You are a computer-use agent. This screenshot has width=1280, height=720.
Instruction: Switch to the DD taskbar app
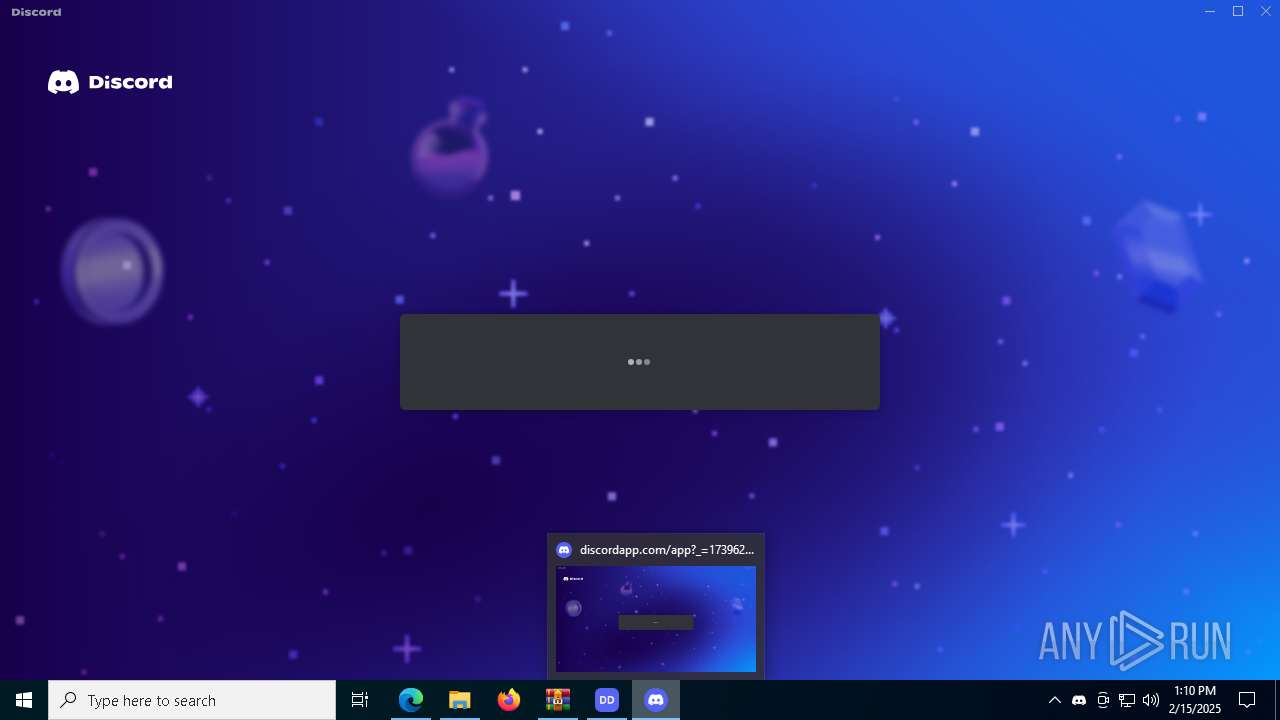point(607,700)
